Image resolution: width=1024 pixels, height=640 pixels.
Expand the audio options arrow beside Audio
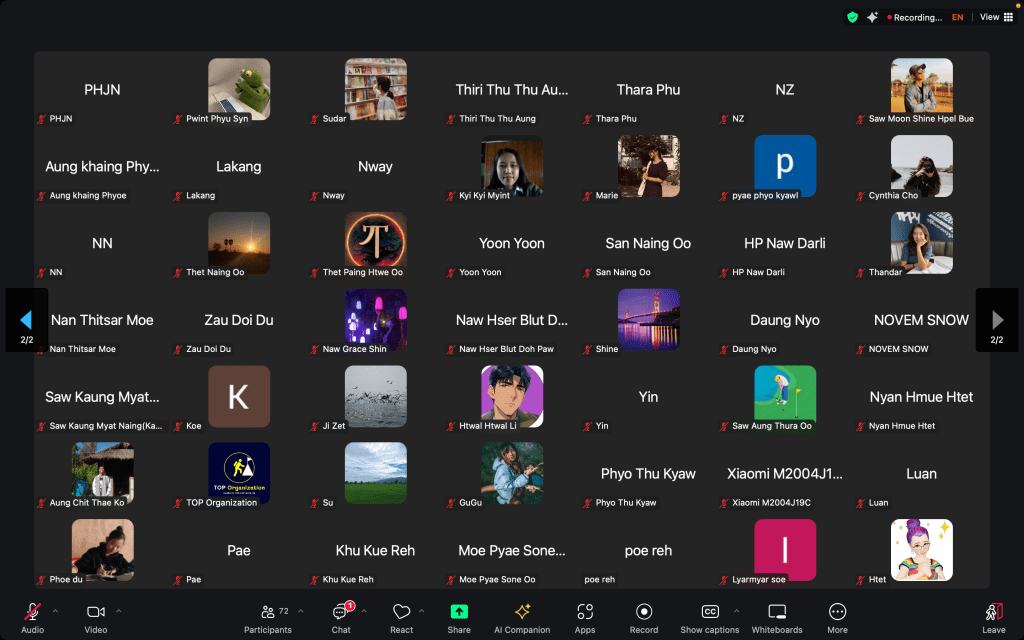pyautogui.click(x=55, y=611)
